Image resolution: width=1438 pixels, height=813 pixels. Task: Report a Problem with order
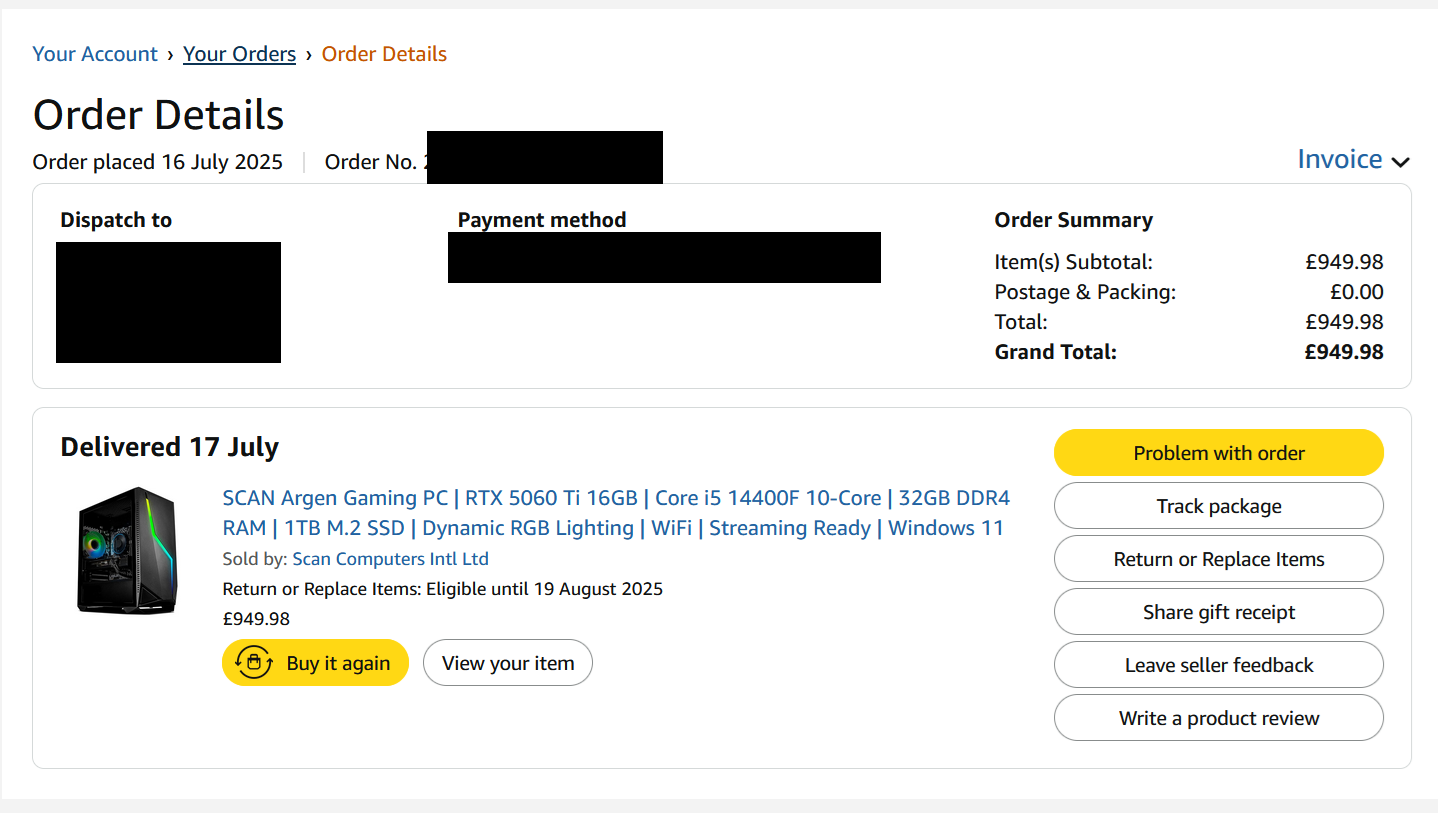pyautogui.click(x=1218, y=453)
